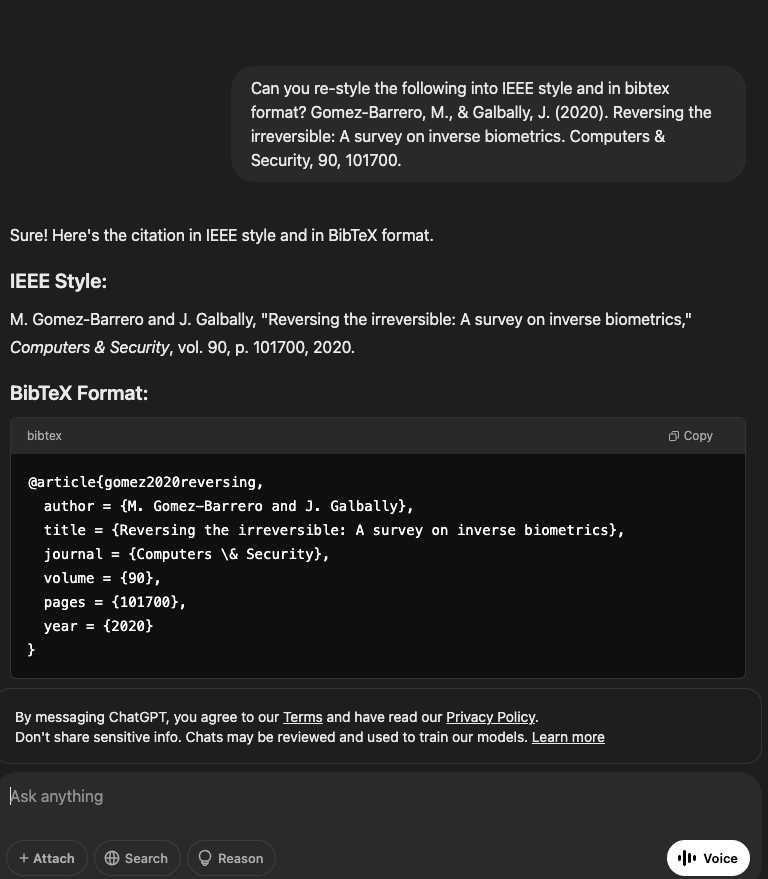The width and height of the screenshot is (768, 879).
Task: Enable the globe Search option
Action: tap(137, 858)
